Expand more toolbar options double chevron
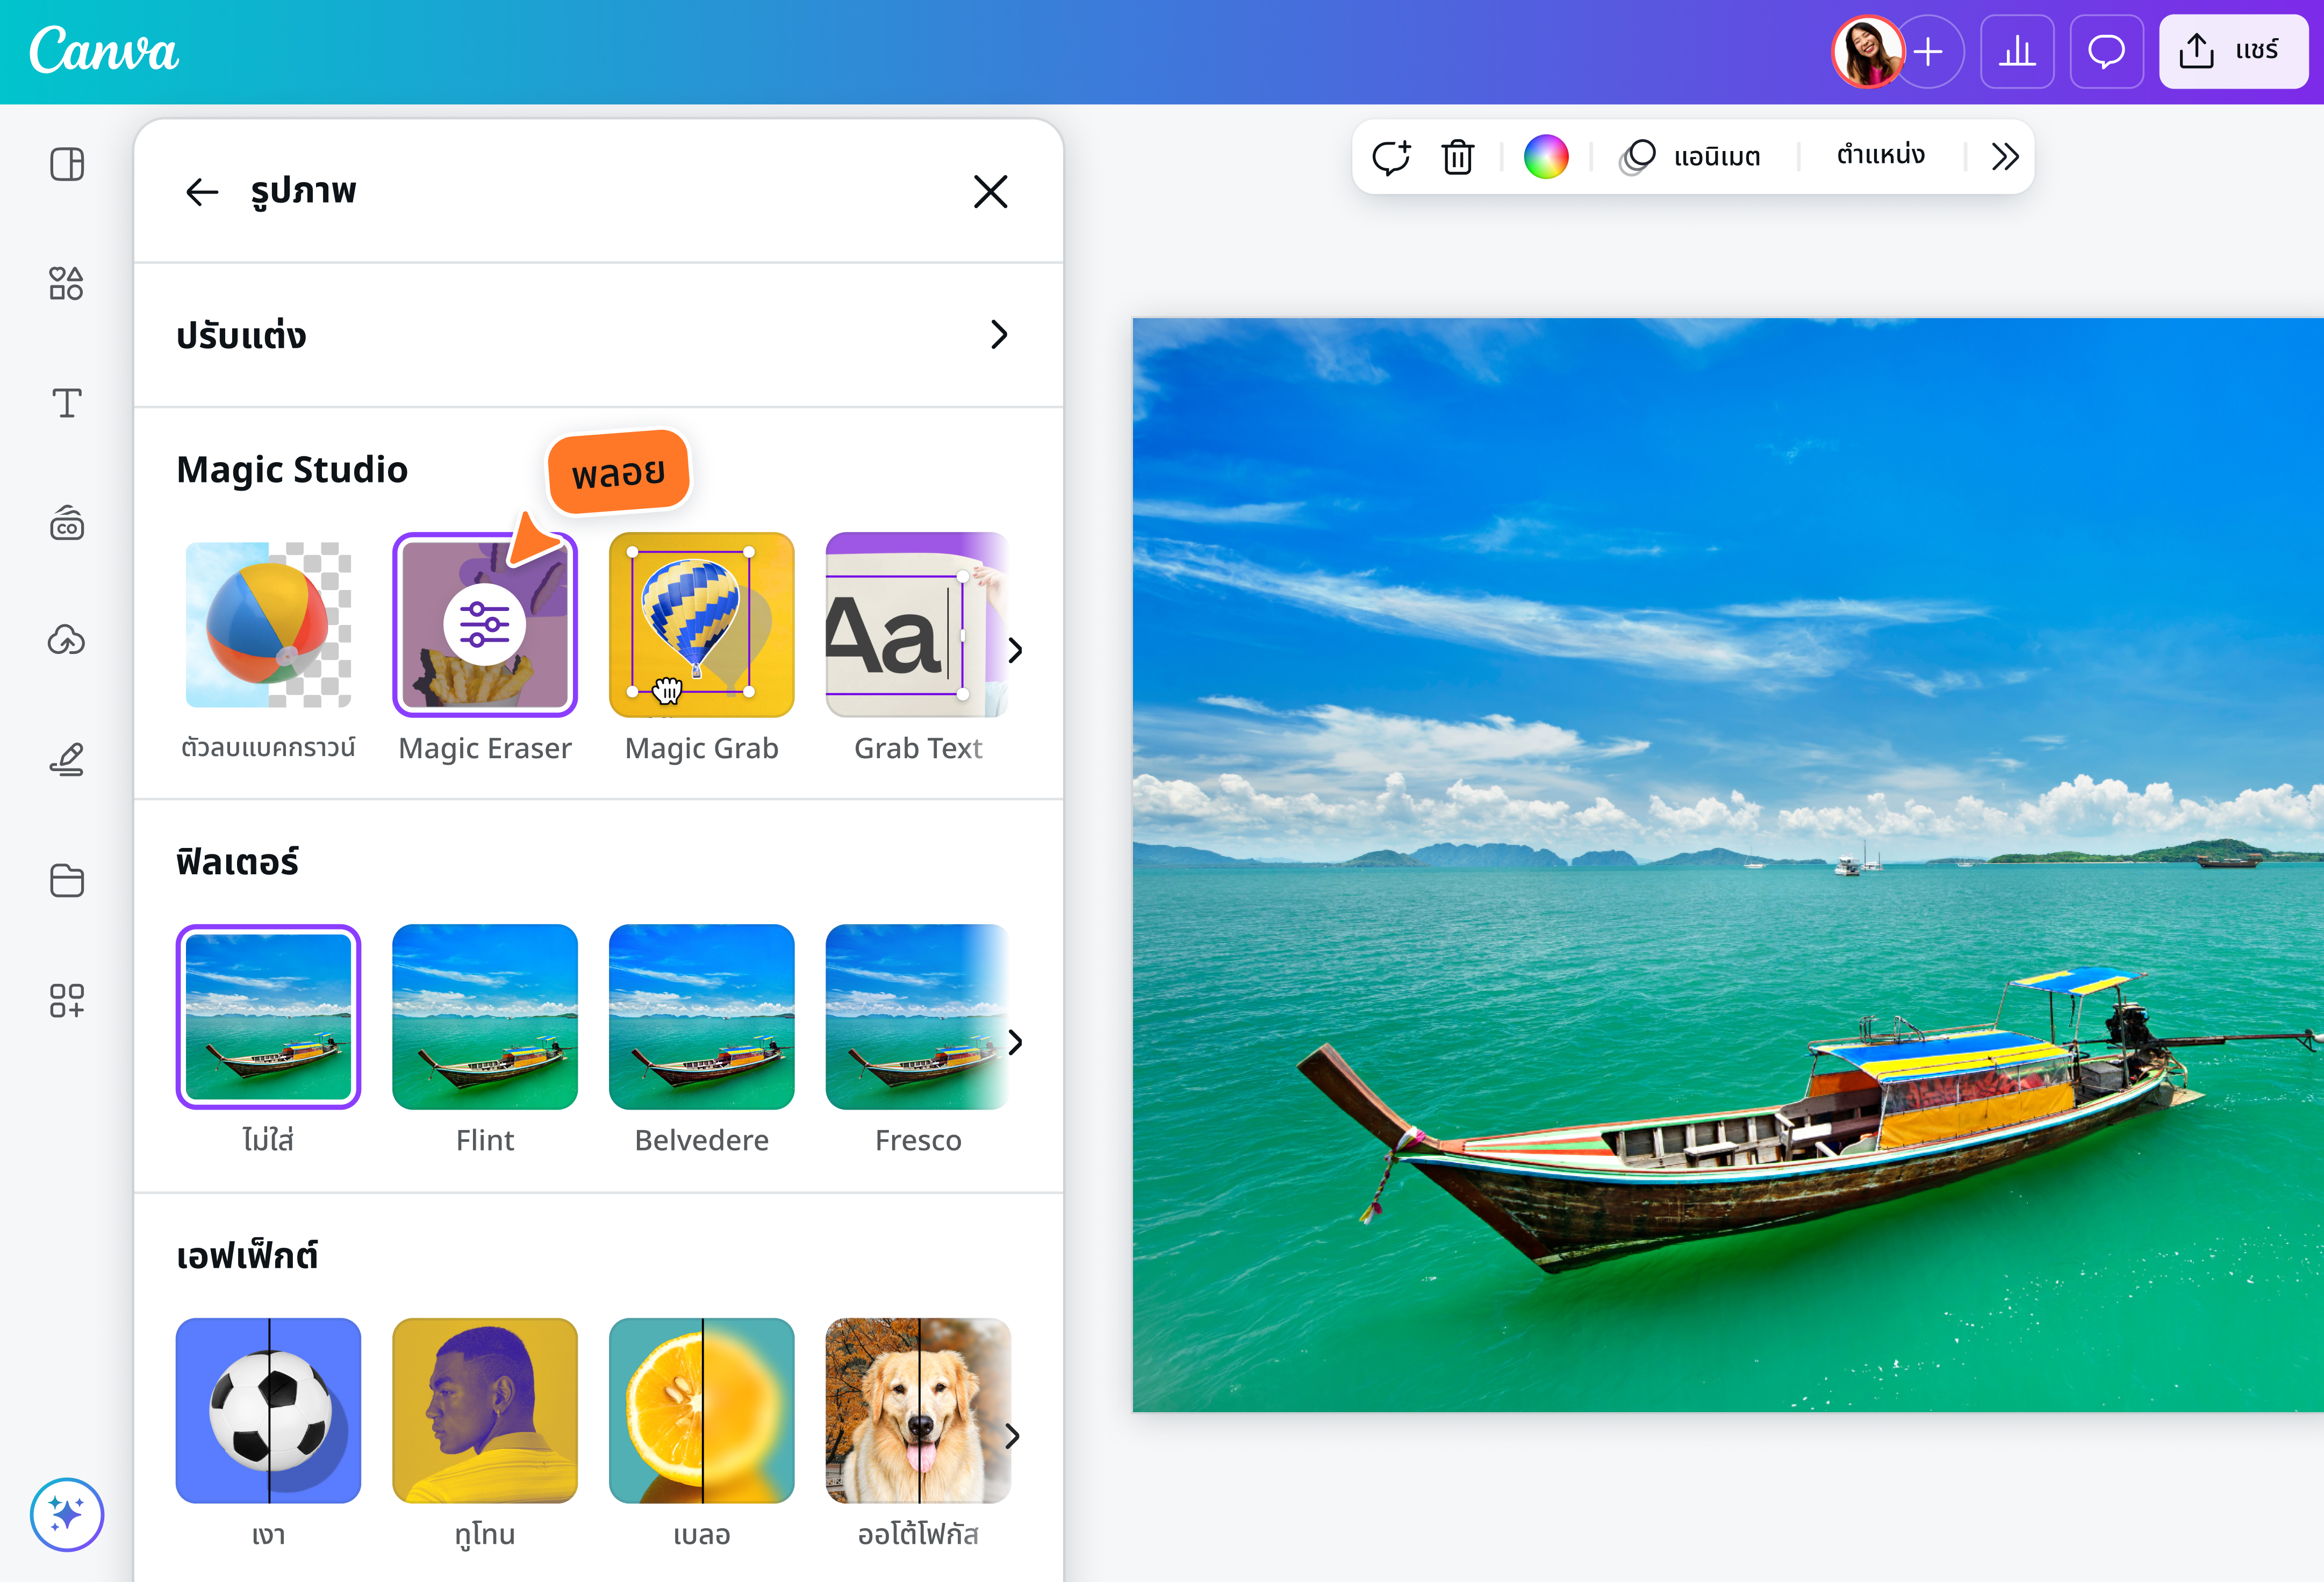2324x1582 pixels. (2004, 157)
